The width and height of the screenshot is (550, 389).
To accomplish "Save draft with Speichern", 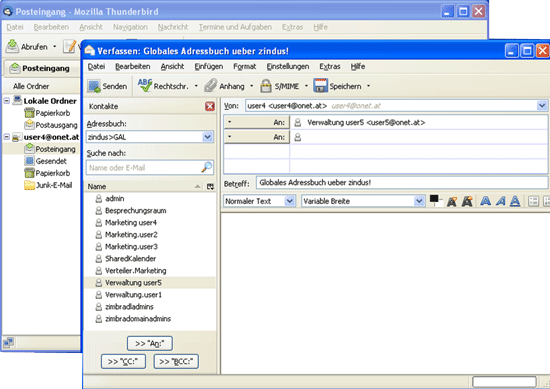I will click(x=337, y=86).
